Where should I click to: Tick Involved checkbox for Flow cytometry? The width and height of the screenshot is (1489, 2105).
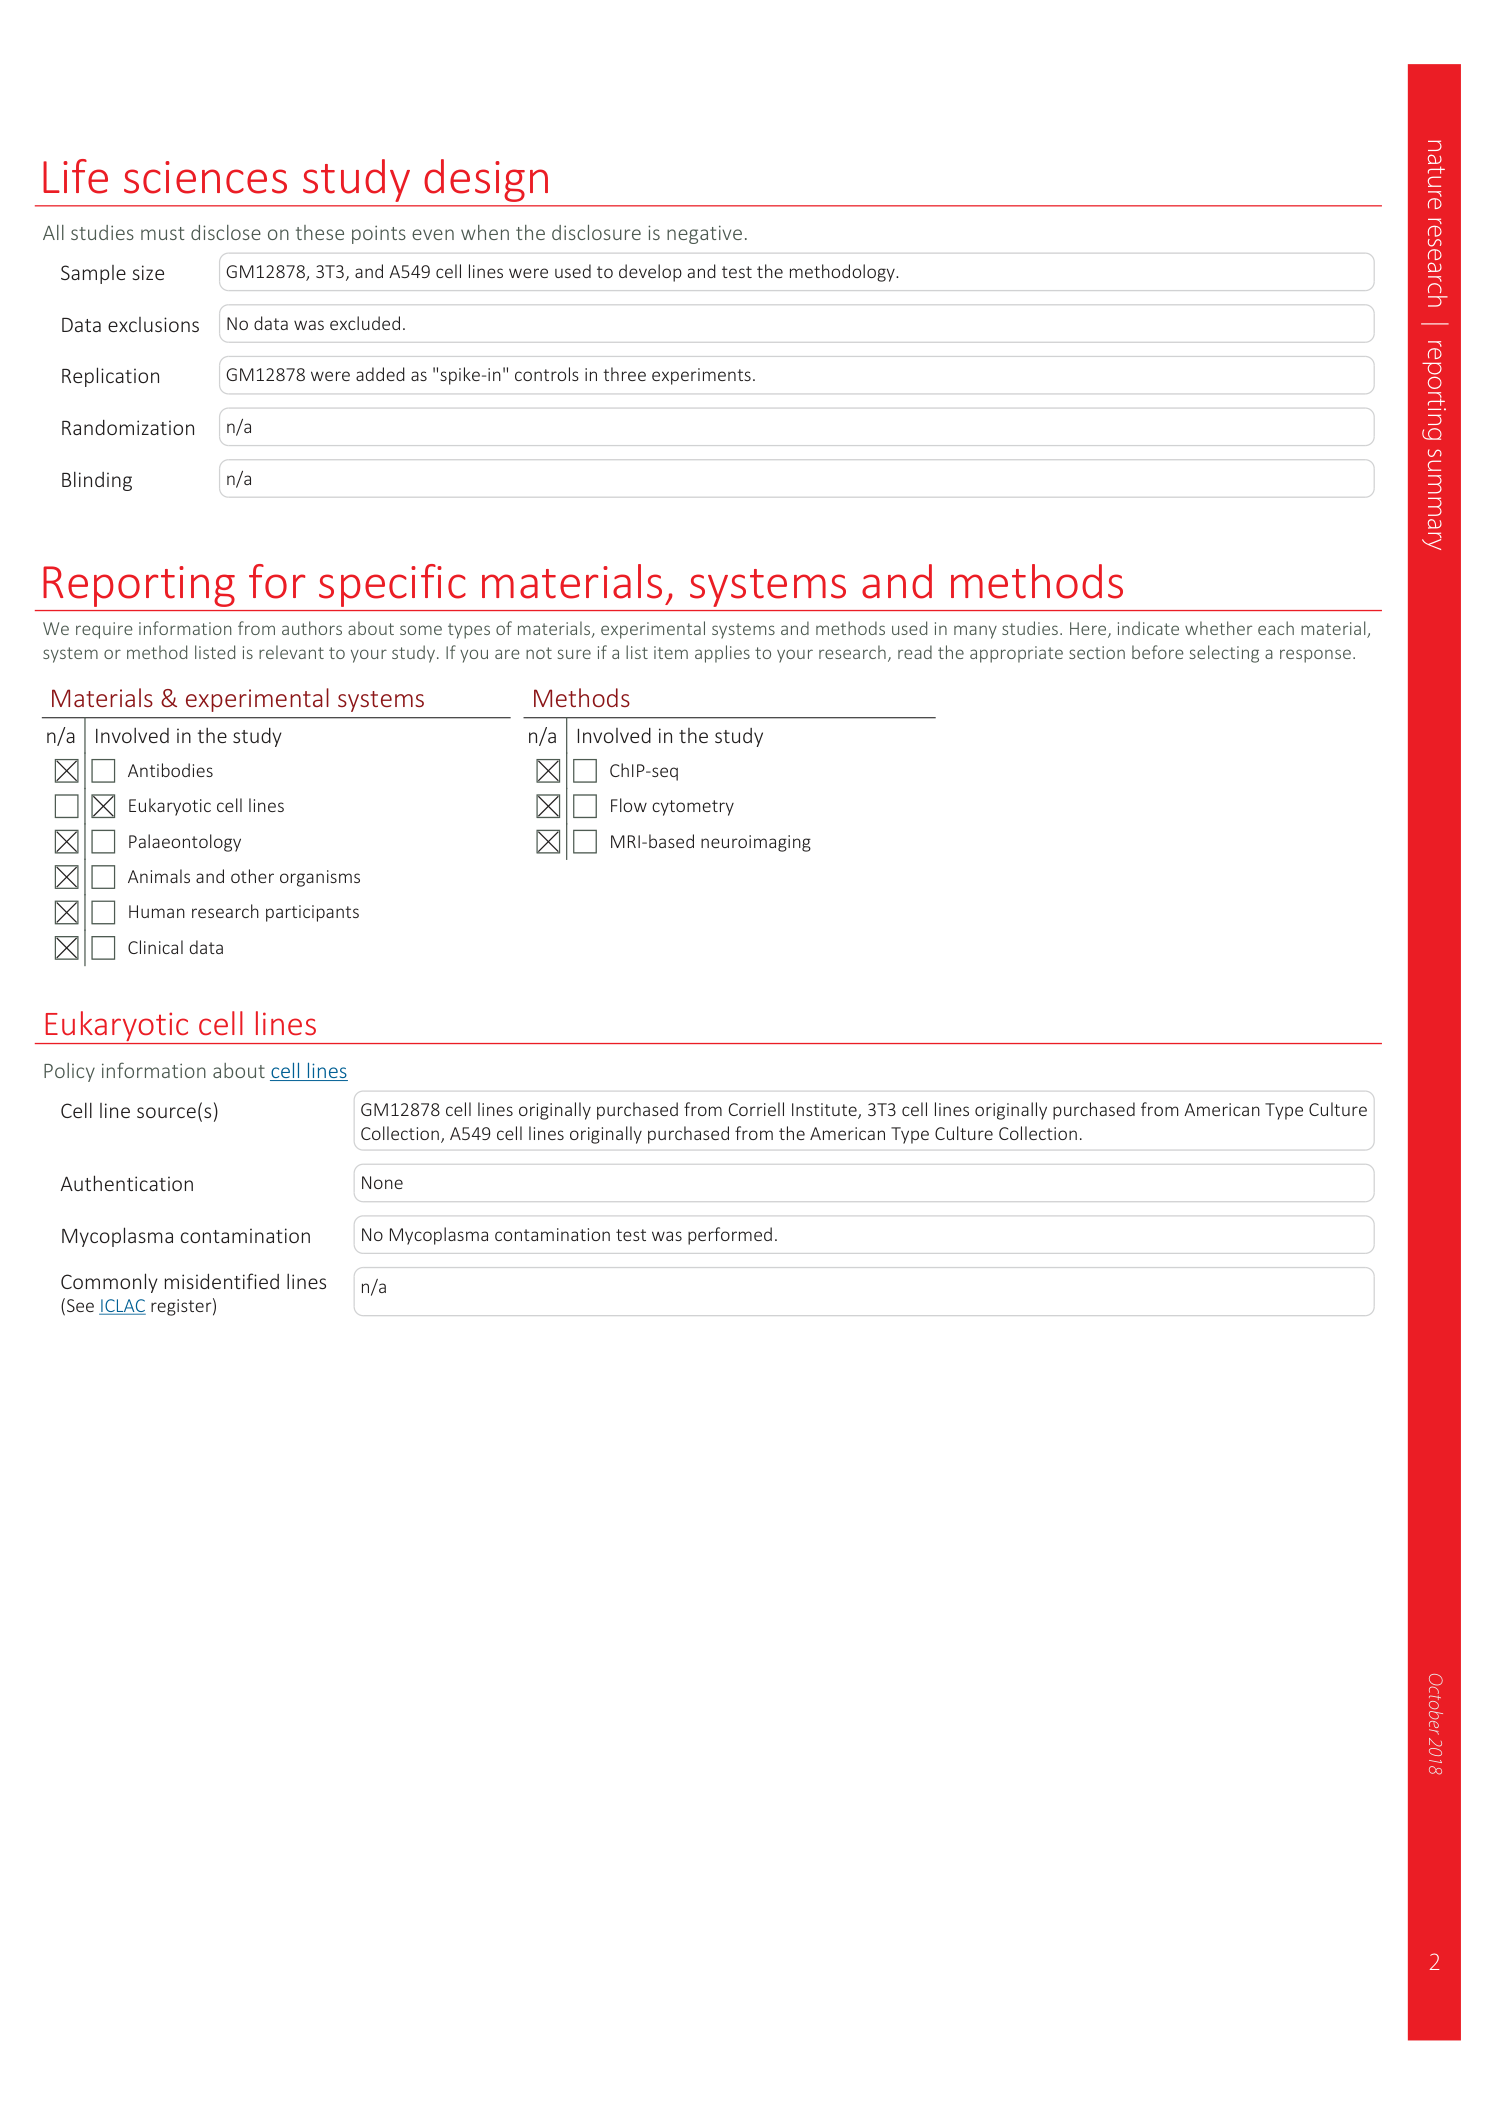coord(585,806)
